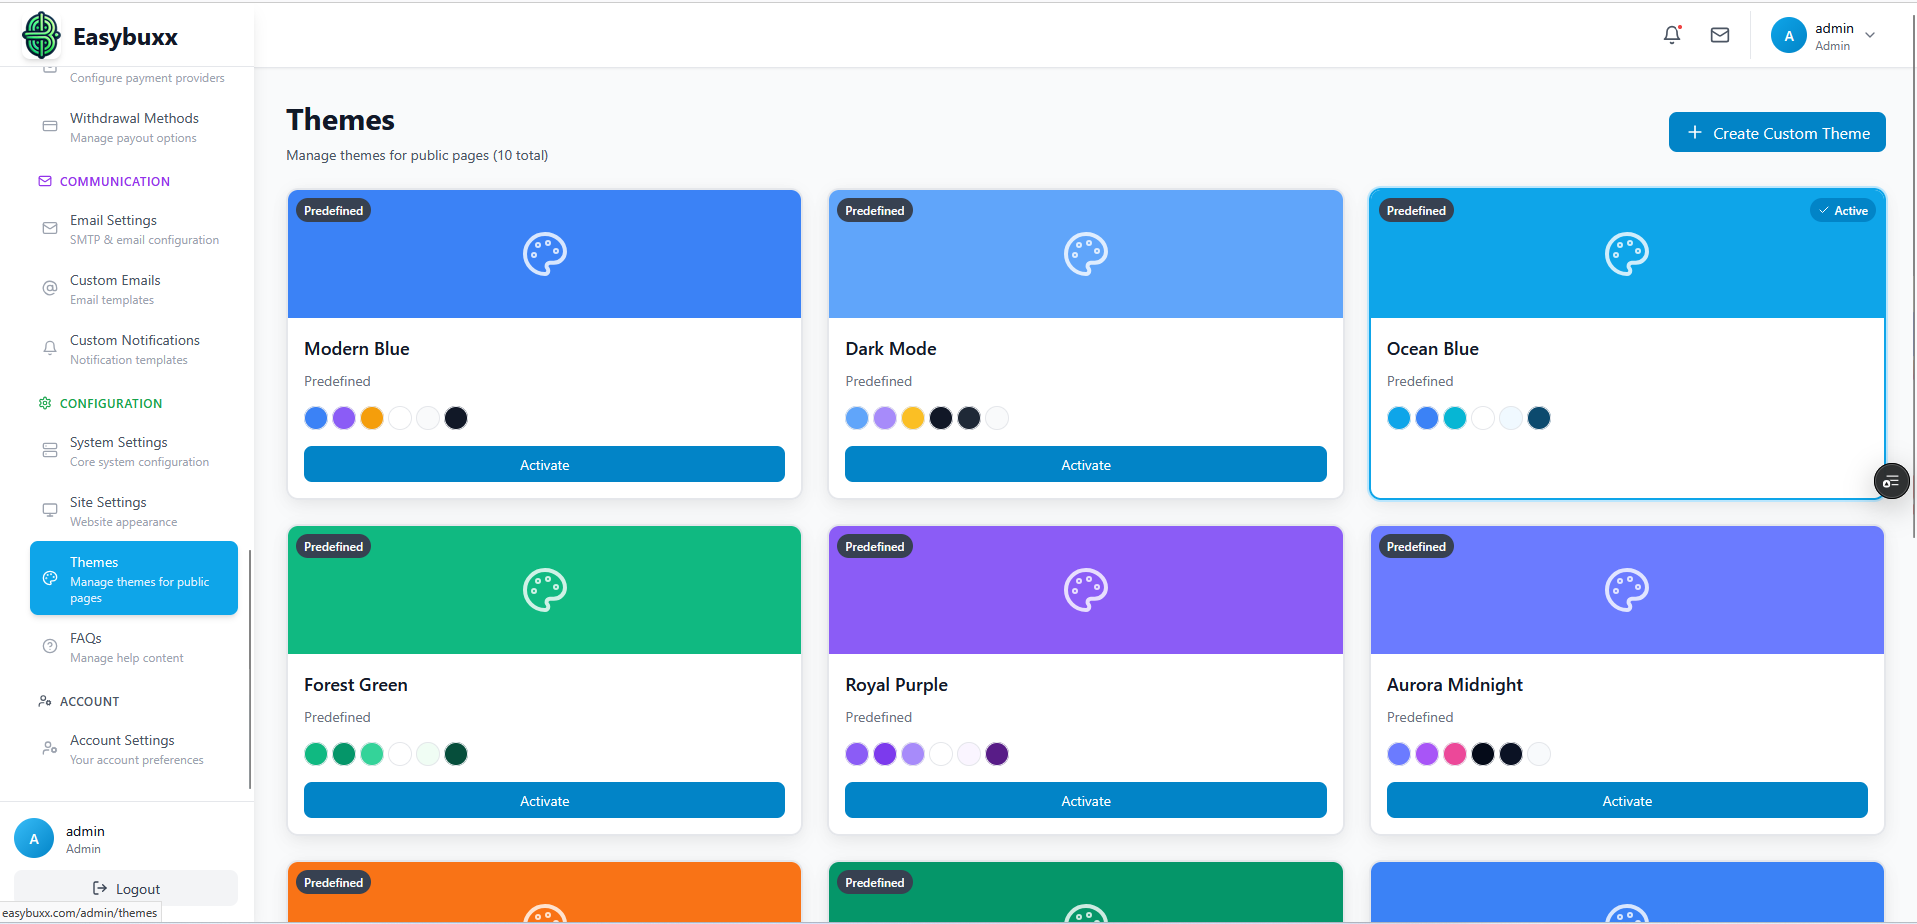Screen dimensions: 1917x924
Task: Click palette icon on Modern Blue card
Action: point(544,254)
